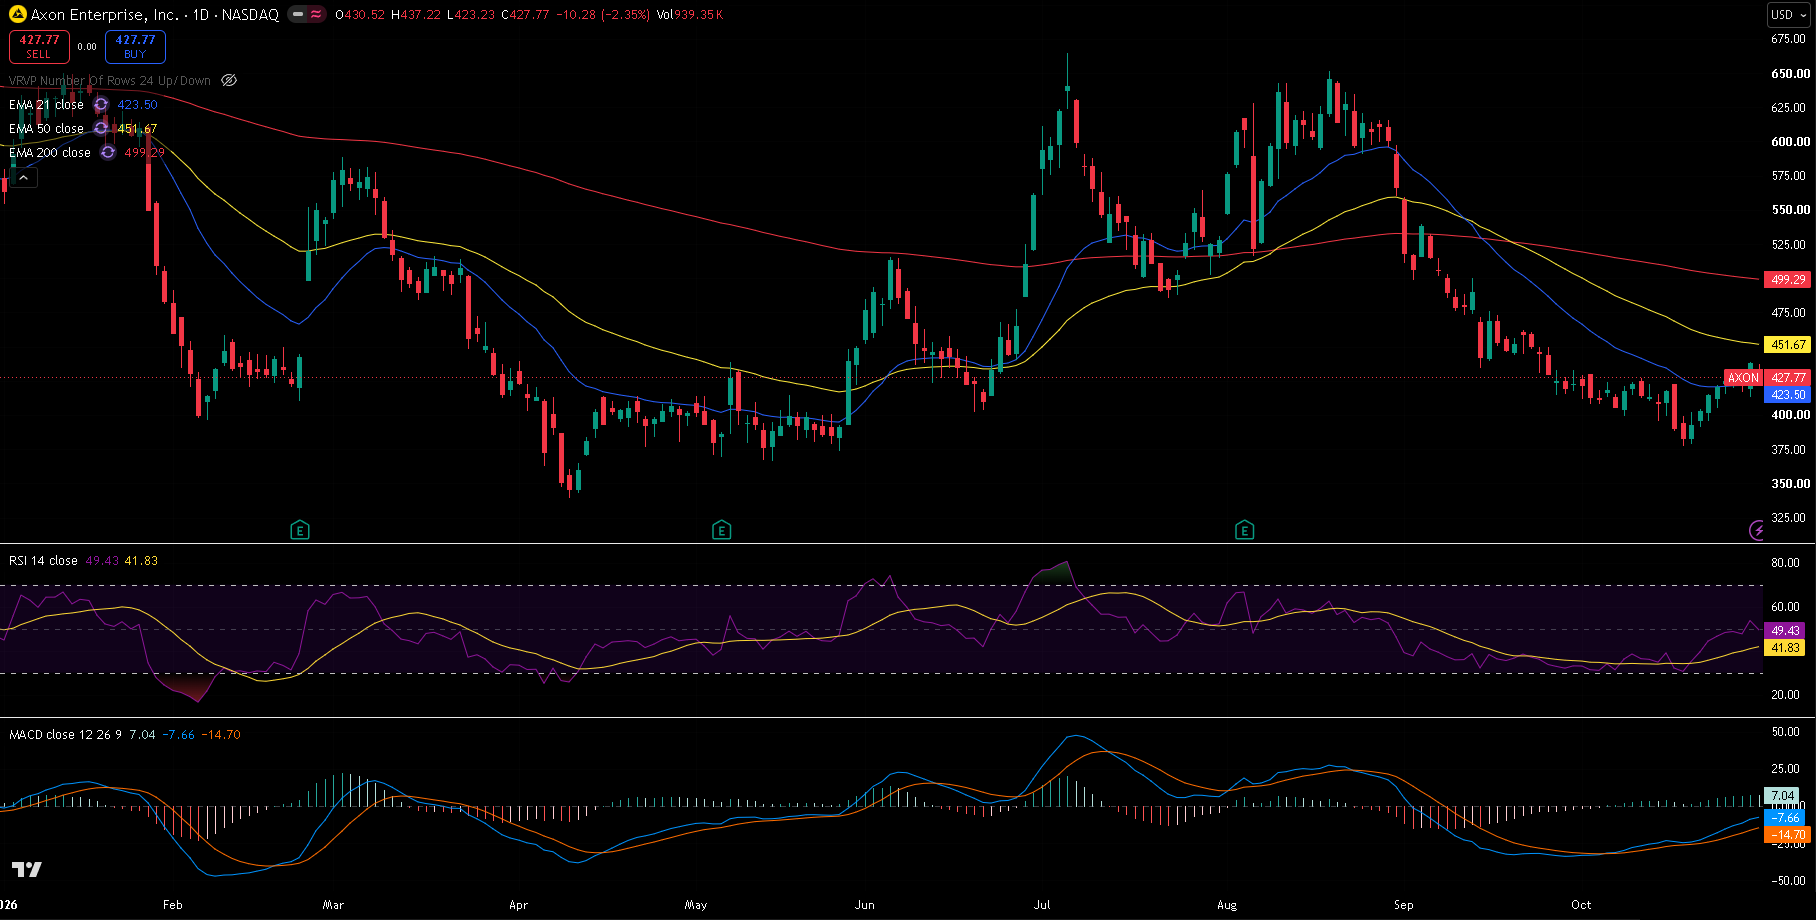Click the Axon yellow company logo
This screenshot has height=920, width=1816.
(x=17, y=14)
